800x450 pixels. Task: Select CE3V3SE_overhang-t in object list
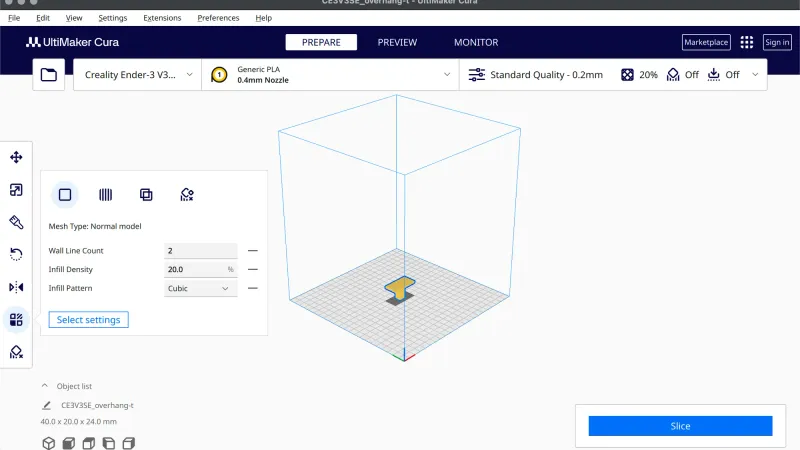point(97,405)
